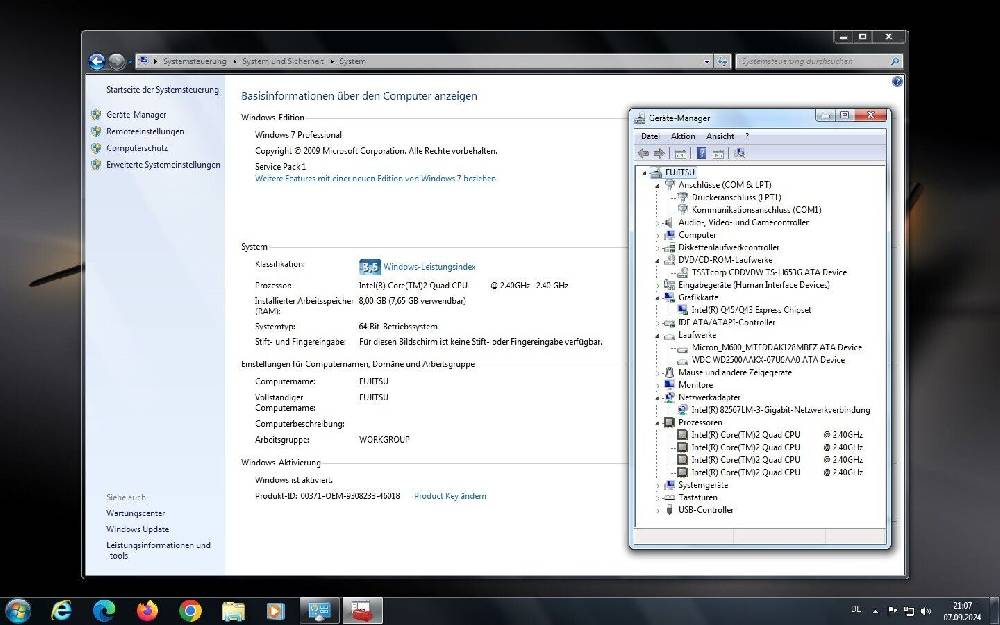This screenshot has height=625, width=1000.
Task: Expand the Audio-, Video- und Gamecontroller category
Action: pyautogui.click(x=658, y=223)
